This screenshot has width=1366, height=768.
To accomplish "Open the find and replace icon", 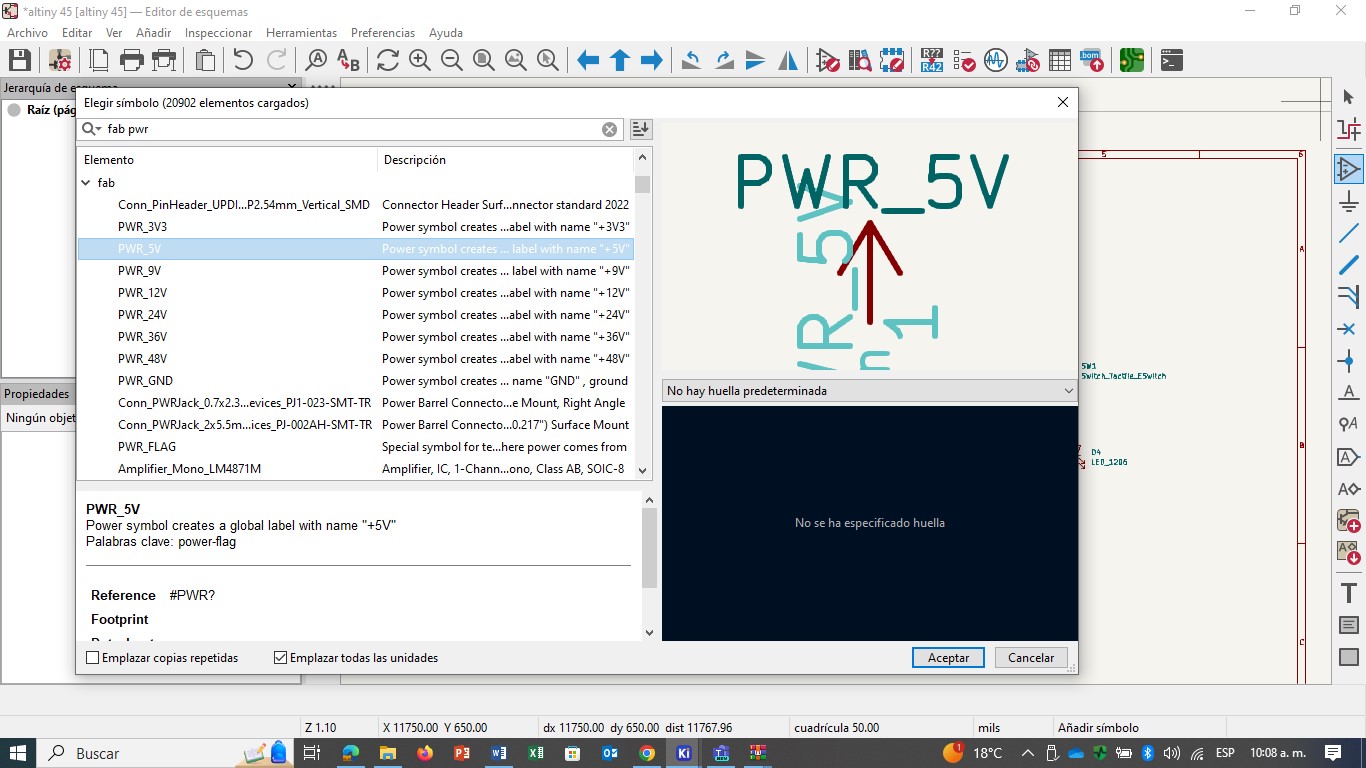I will [348, 60].
